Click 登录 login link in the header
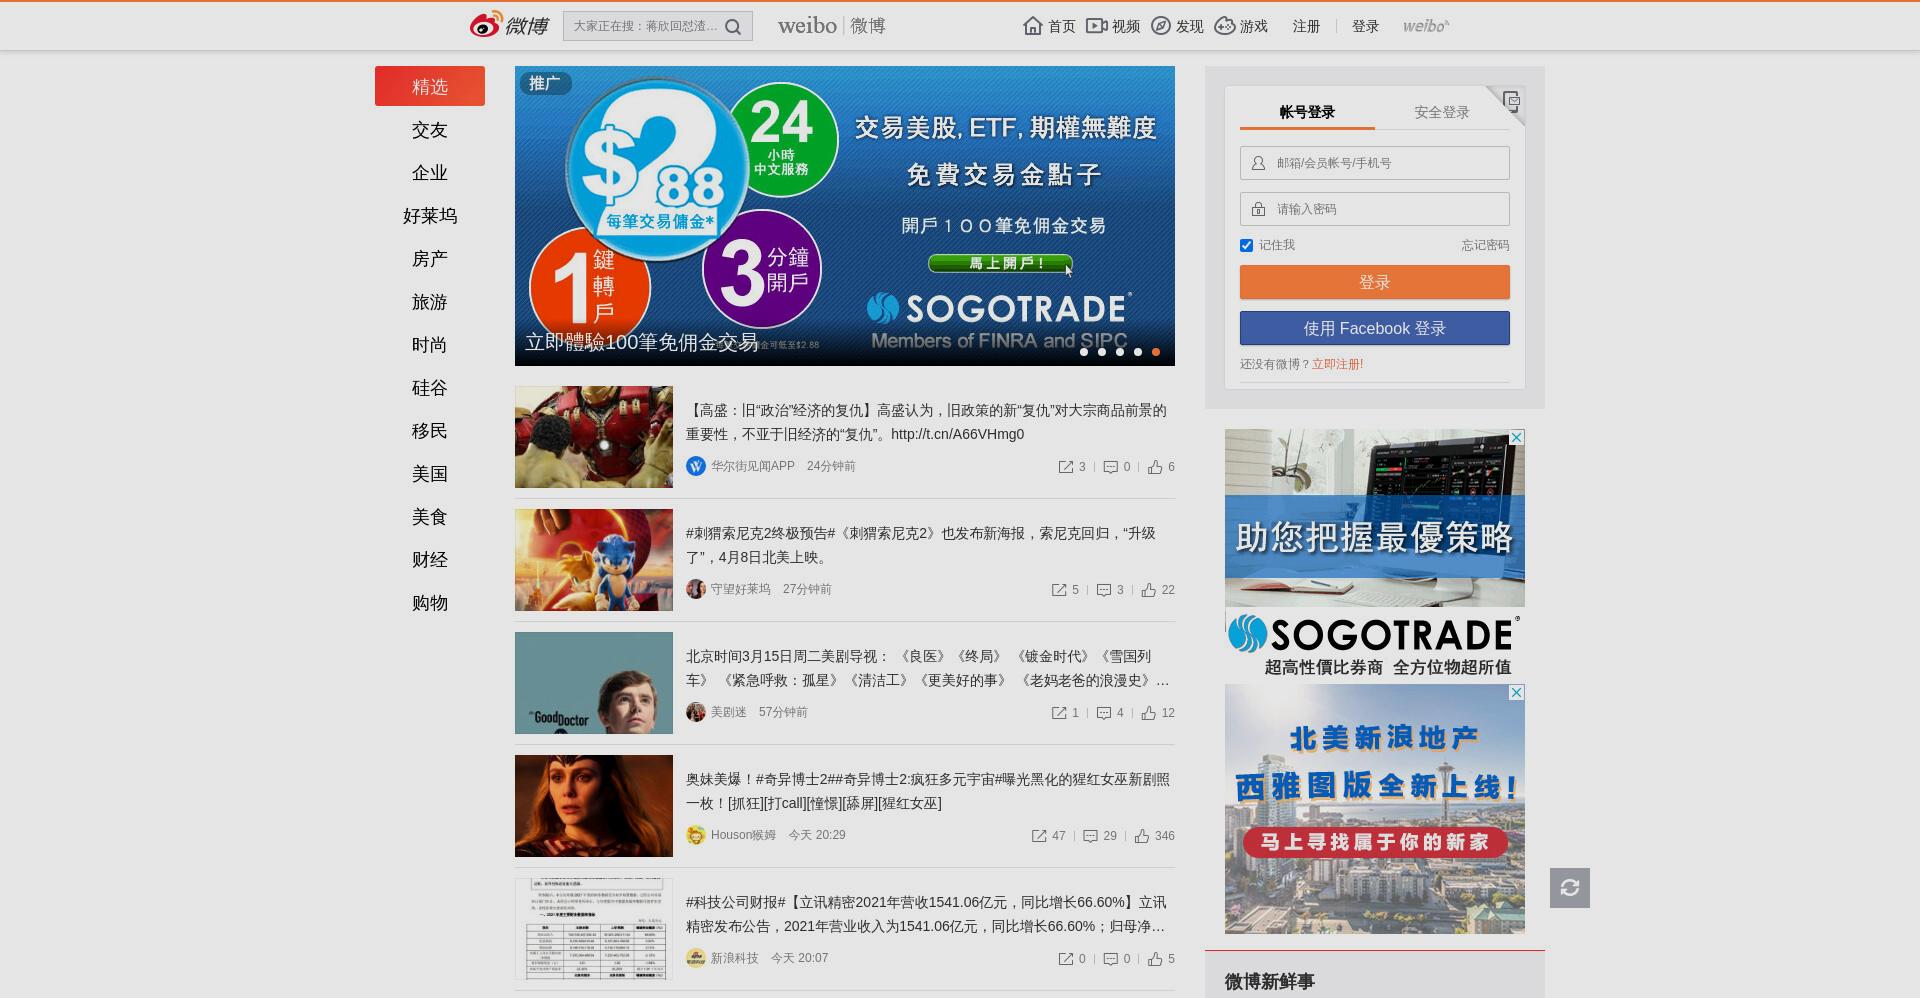This screenshot has height=998, width=1920. tap(1365, 26)
